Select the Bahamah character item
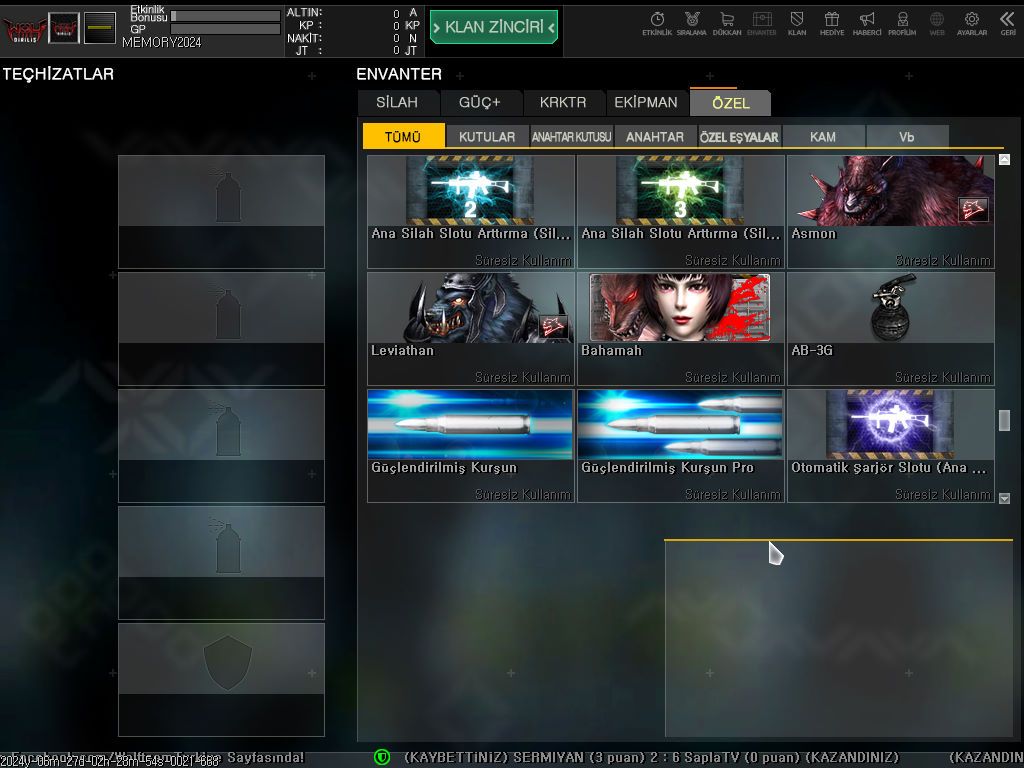 click(x=680, y=329)
